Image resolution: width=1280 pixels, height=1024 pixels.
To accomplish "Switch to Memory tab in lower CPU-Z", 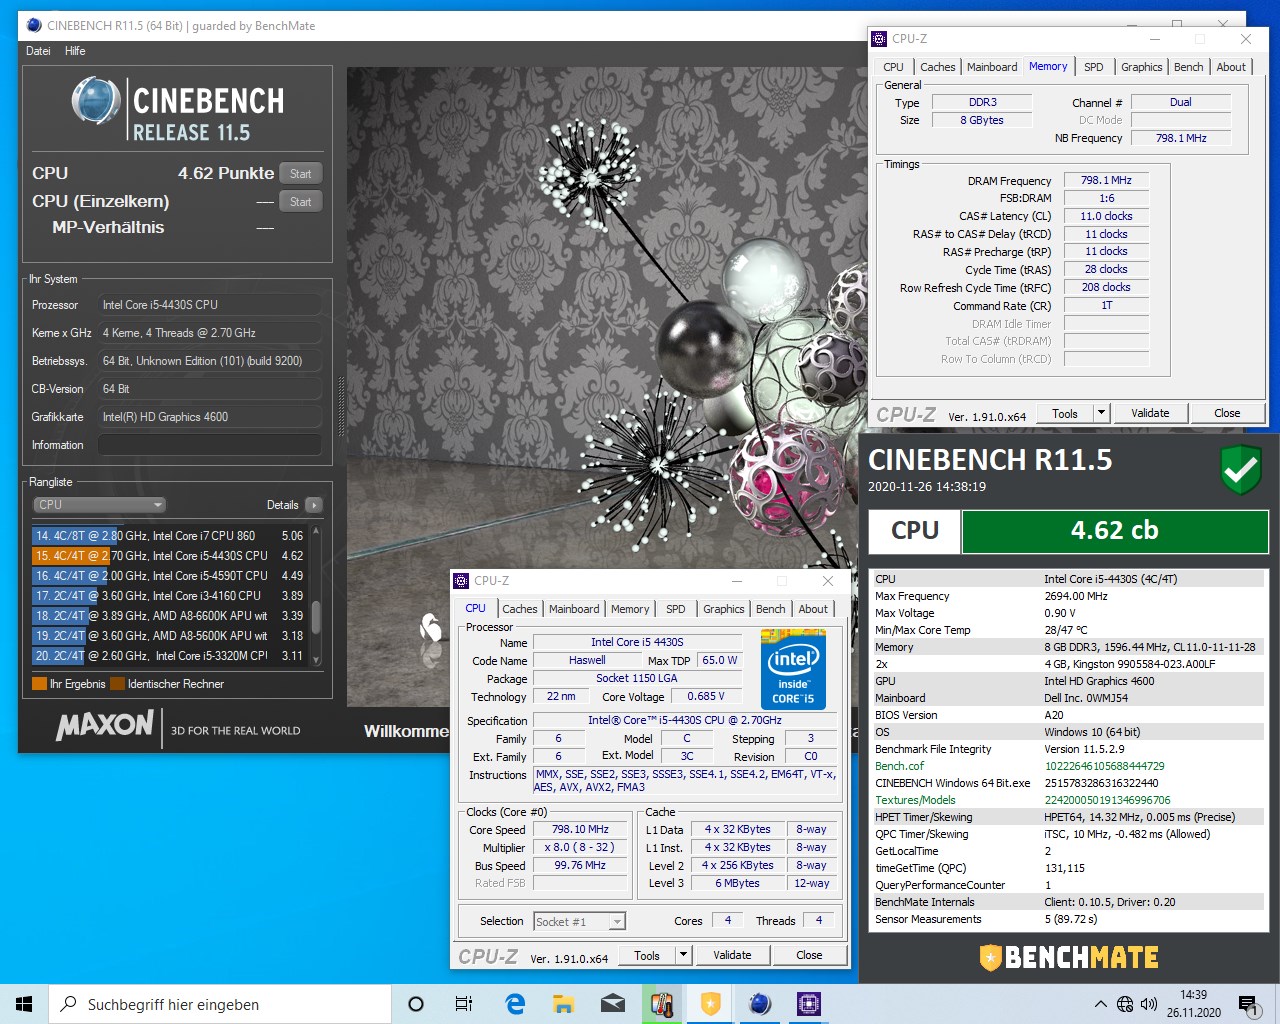I will [x=630, y=609].
